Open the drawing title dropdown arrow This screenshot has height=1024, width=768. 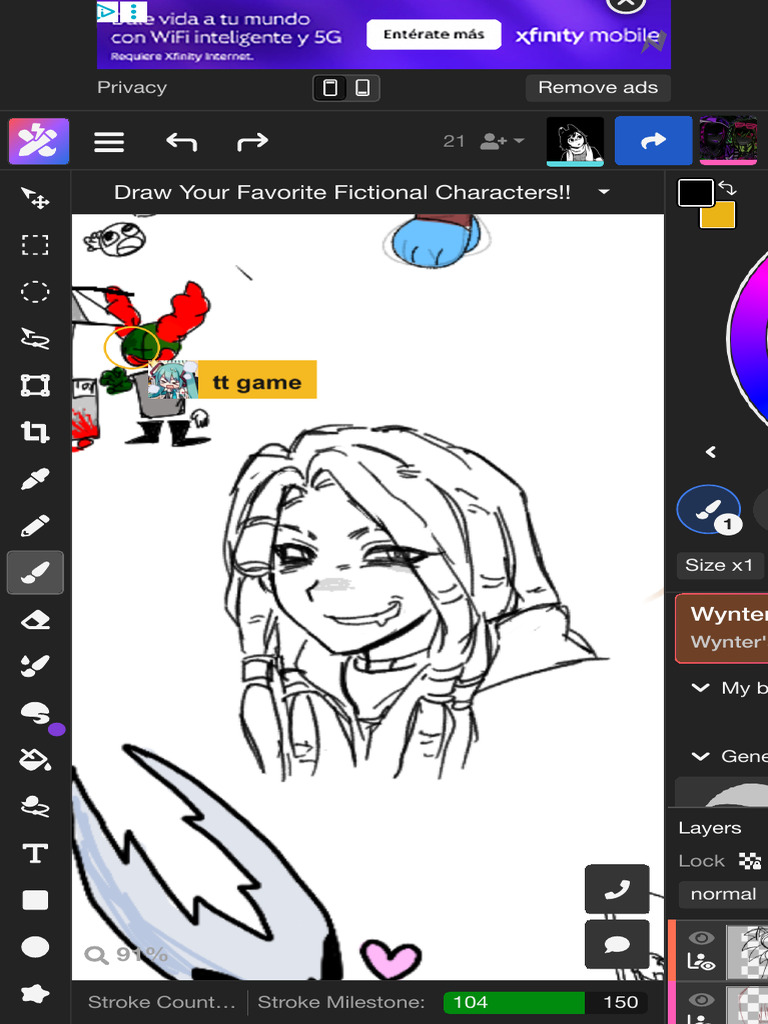tap(604, 192)
